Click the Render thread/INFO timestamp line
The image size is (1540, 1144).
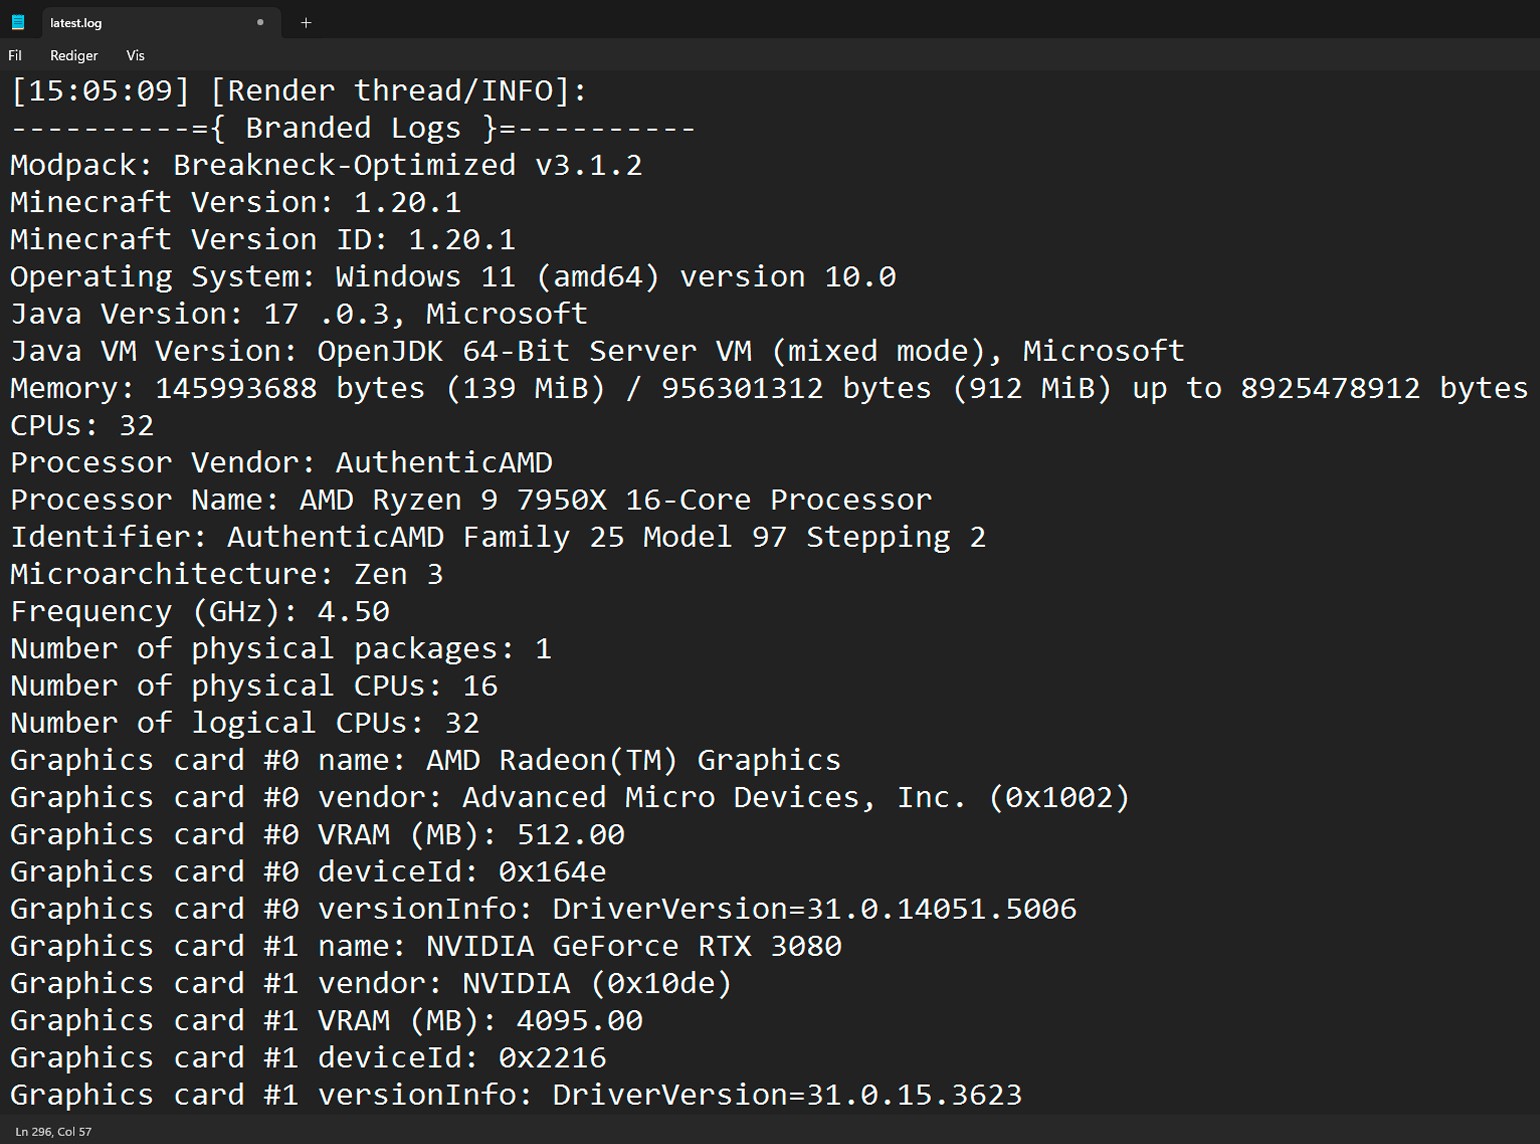coord(298,92)
